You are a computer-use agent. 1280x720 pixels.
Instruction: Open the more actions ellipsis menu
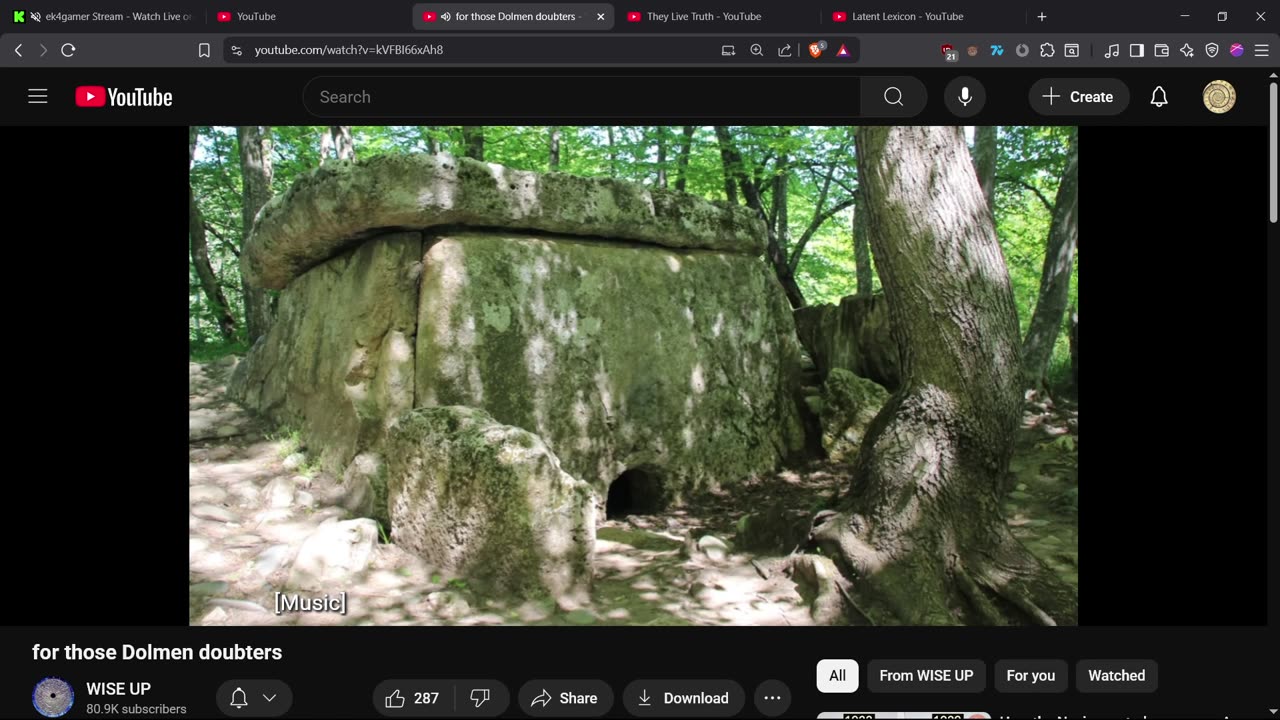point(772,698)
